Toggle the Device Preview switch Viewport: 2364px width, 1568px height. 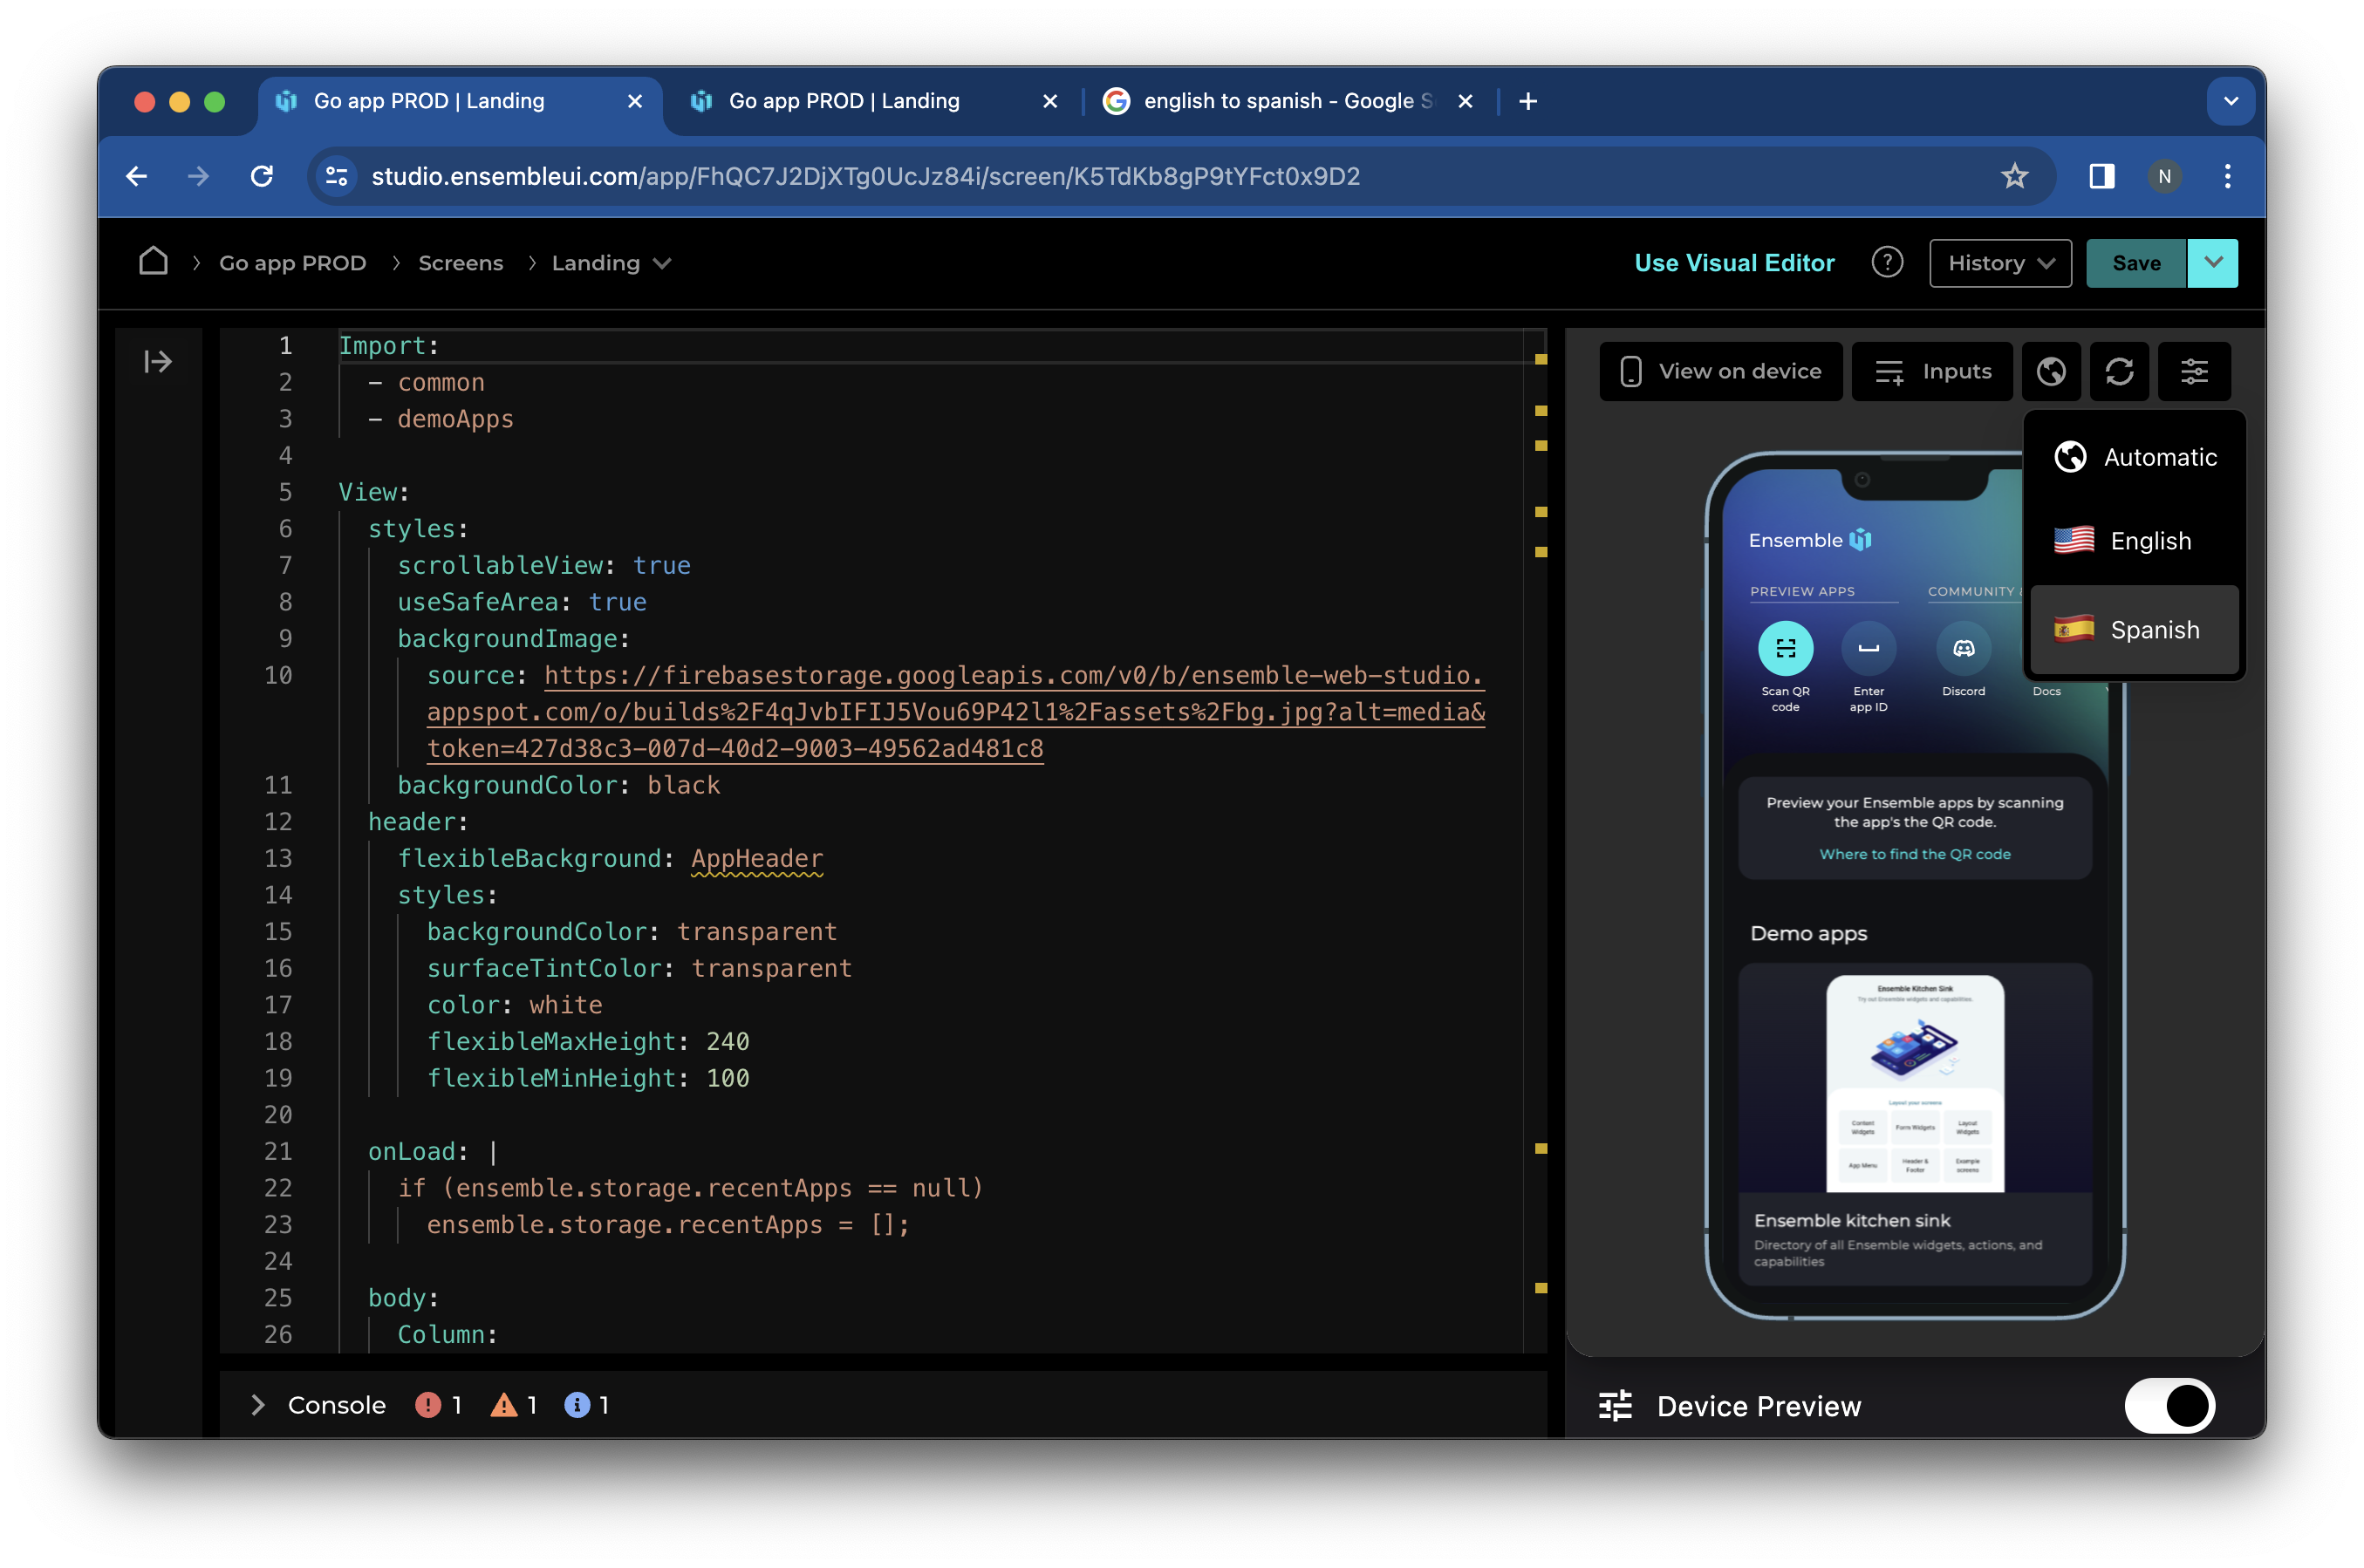pyautogui.click(x=2169, y=1405)
